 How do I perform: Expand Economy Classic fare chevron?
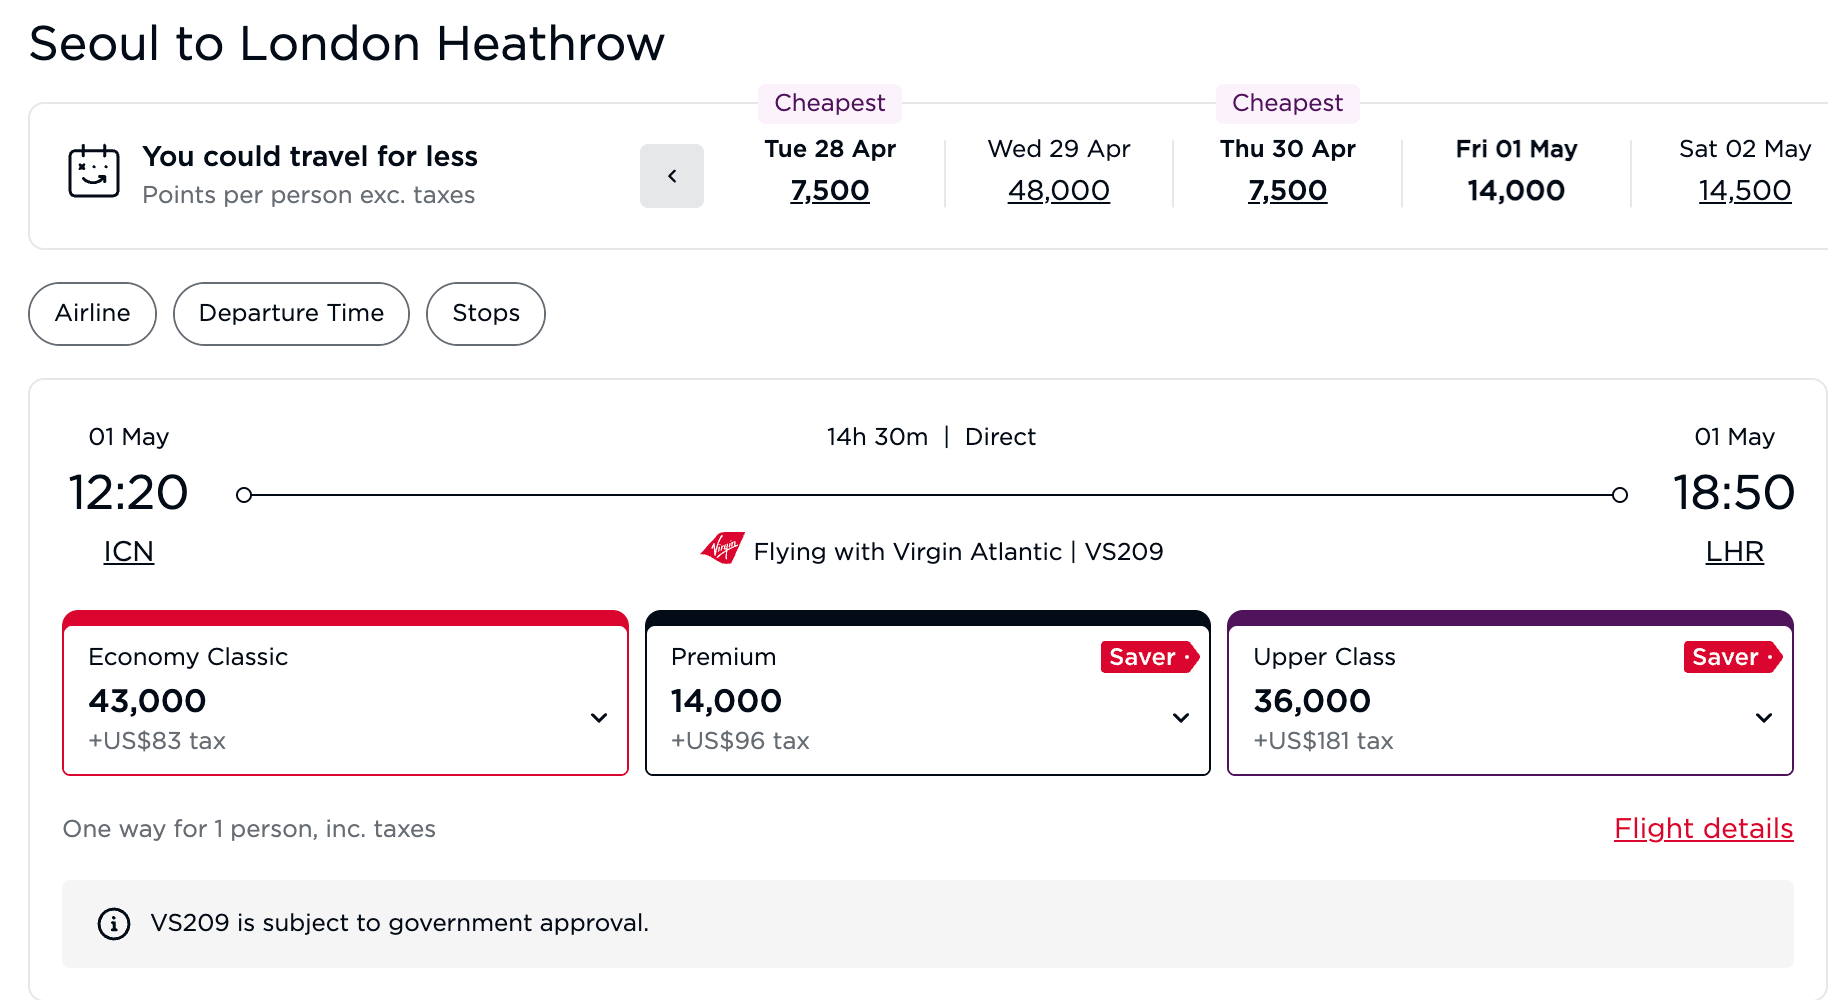click(599, 717)
